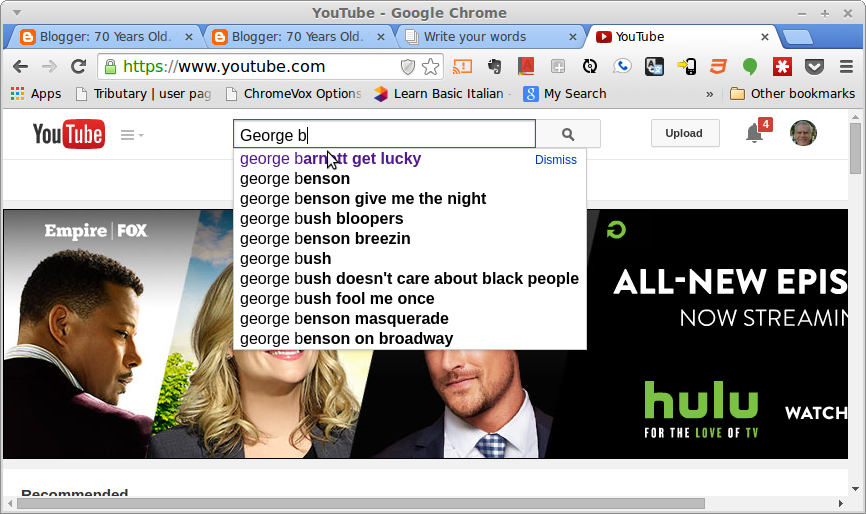Screen dimensions: 866x514
Task: Click the vertical scrollbar thumb
Action: pos(855,149)
